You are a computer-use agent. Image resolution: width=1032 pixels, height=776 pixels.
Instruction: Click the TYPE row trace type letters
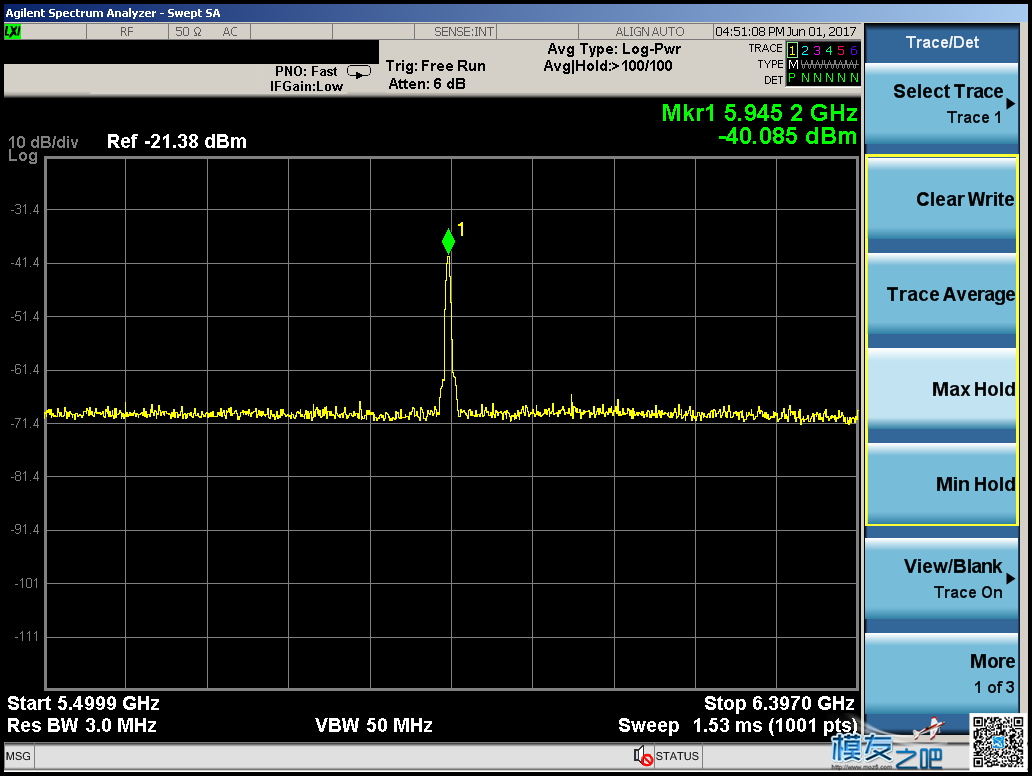(x=823, y=65)
